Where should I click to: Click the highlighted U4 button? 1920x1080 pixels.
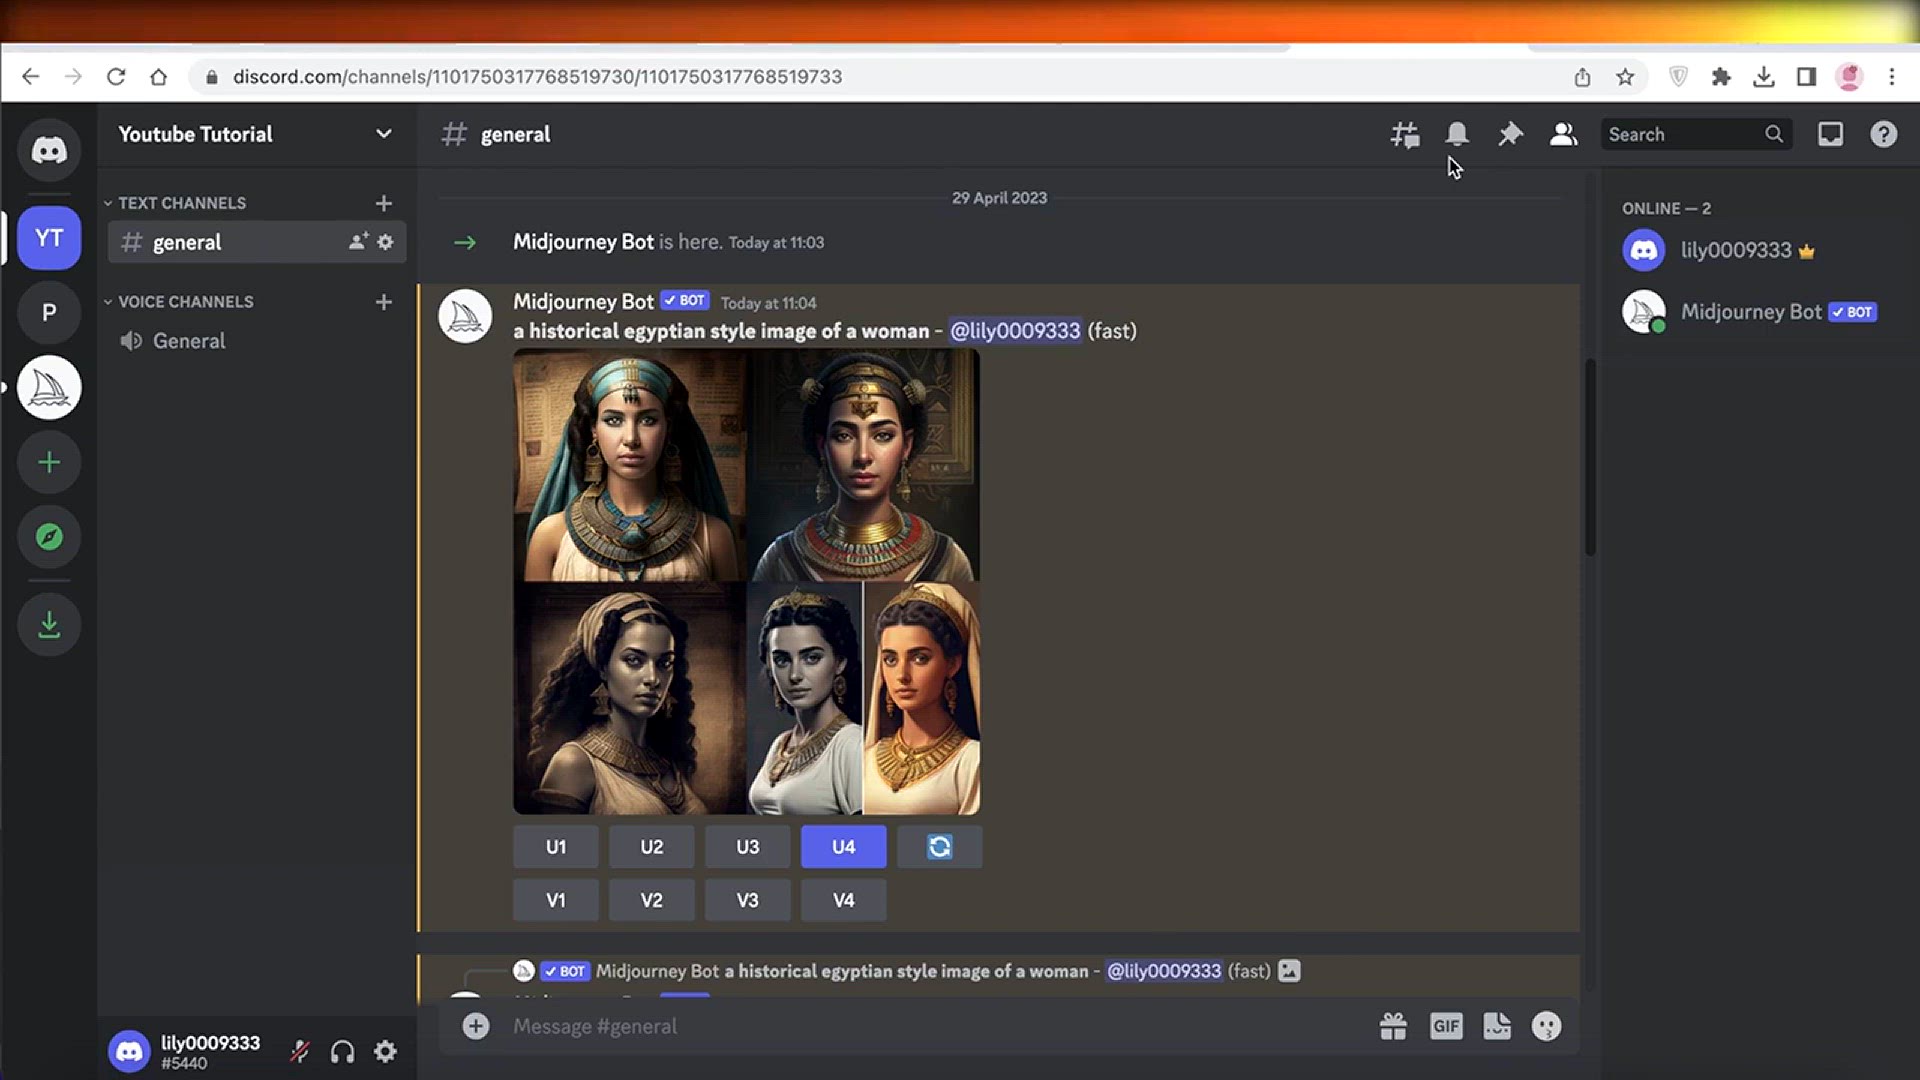point(844,847)
